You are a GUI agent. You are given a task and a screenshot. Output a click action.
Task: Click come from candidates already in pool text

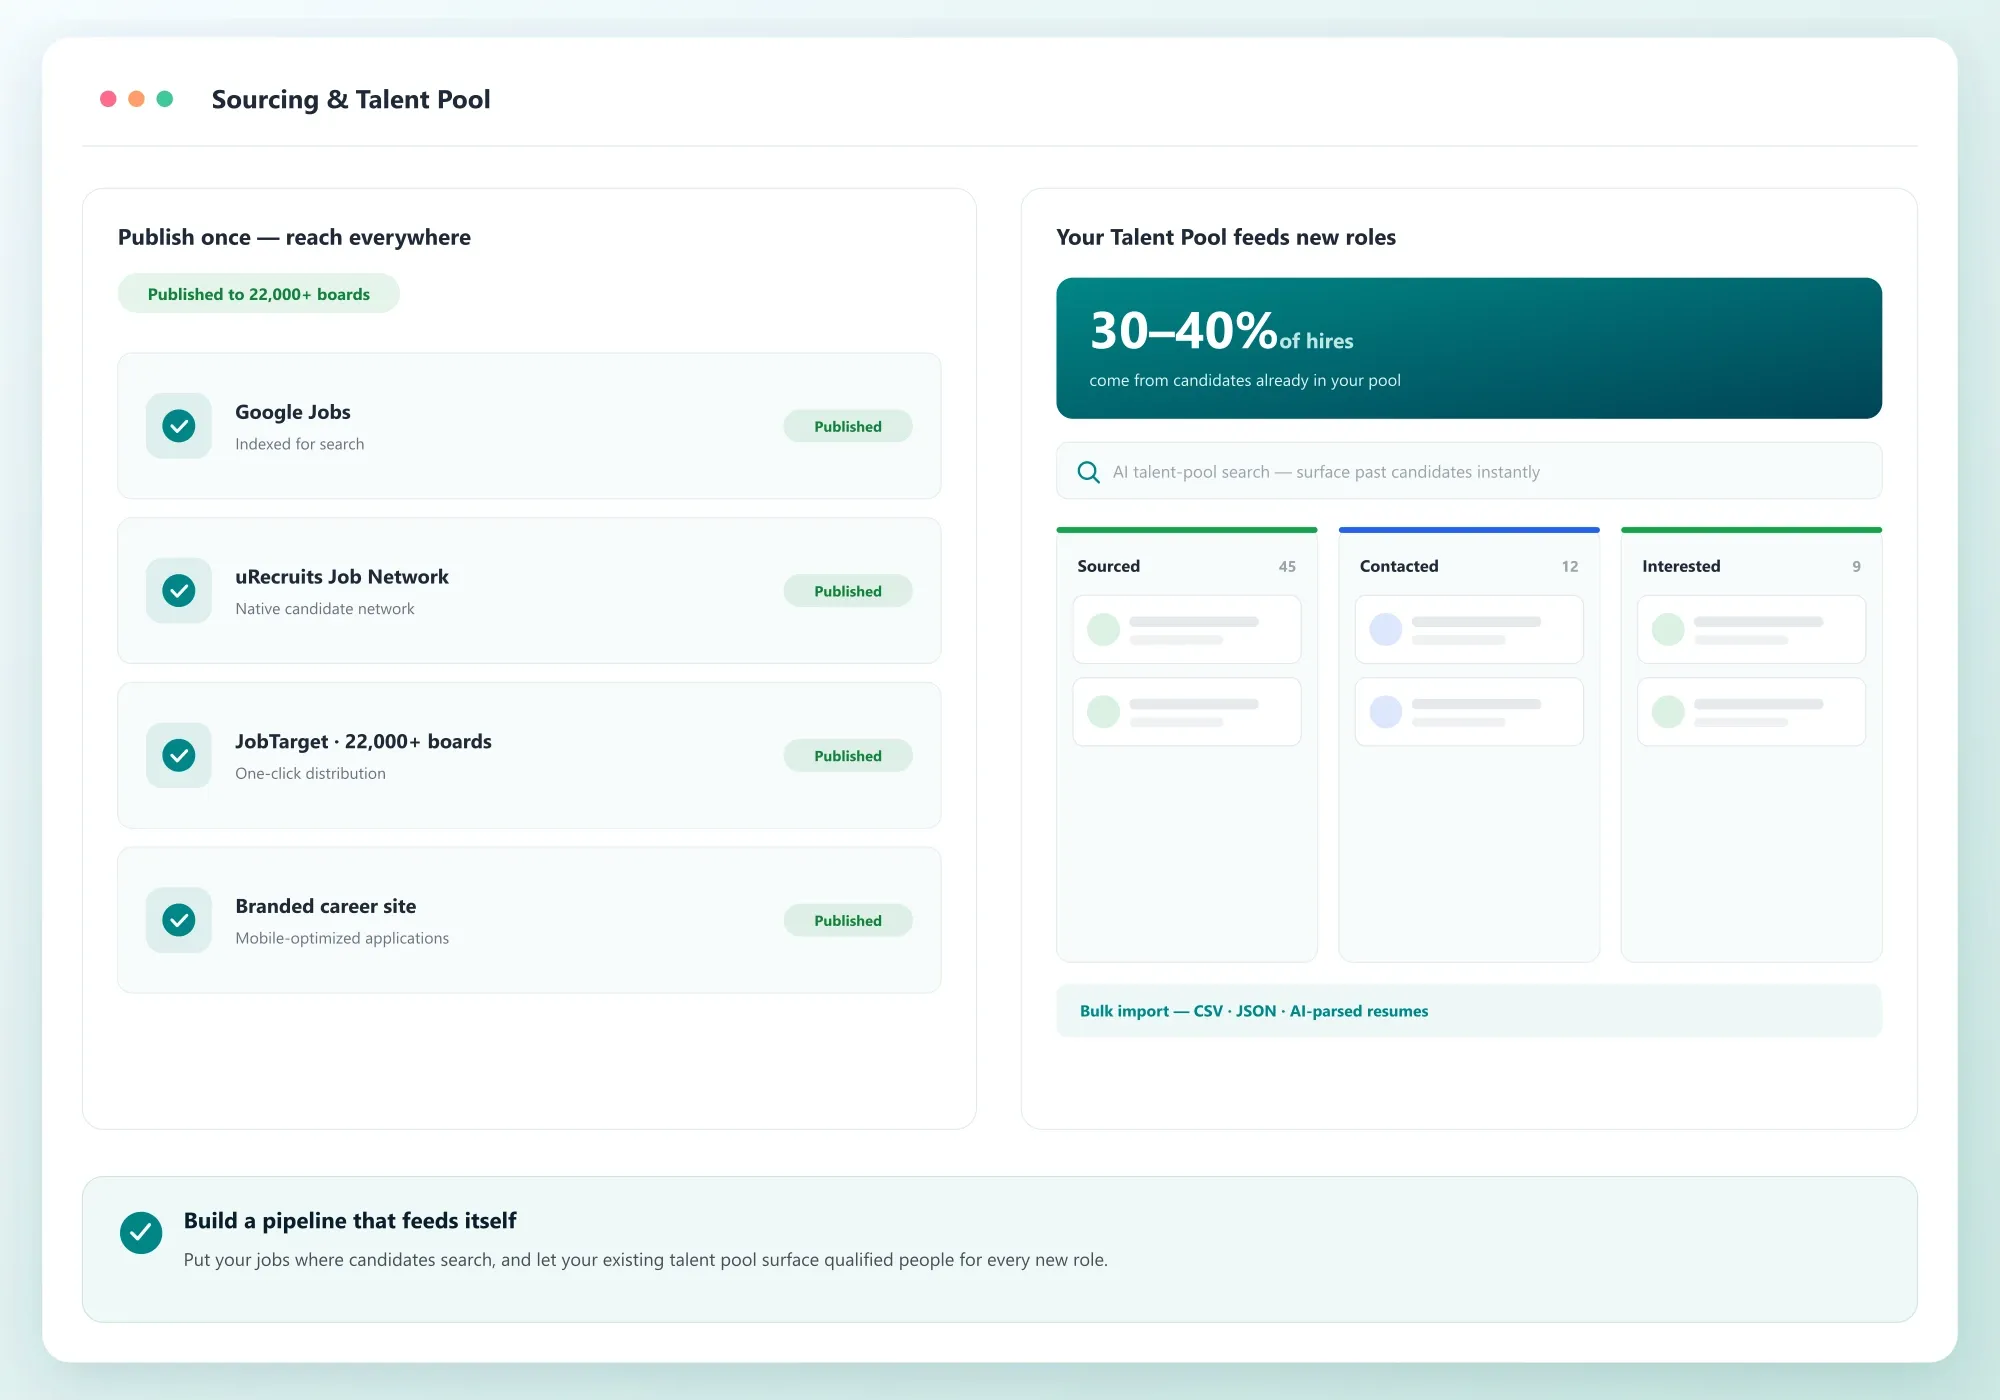(1245, 380)
